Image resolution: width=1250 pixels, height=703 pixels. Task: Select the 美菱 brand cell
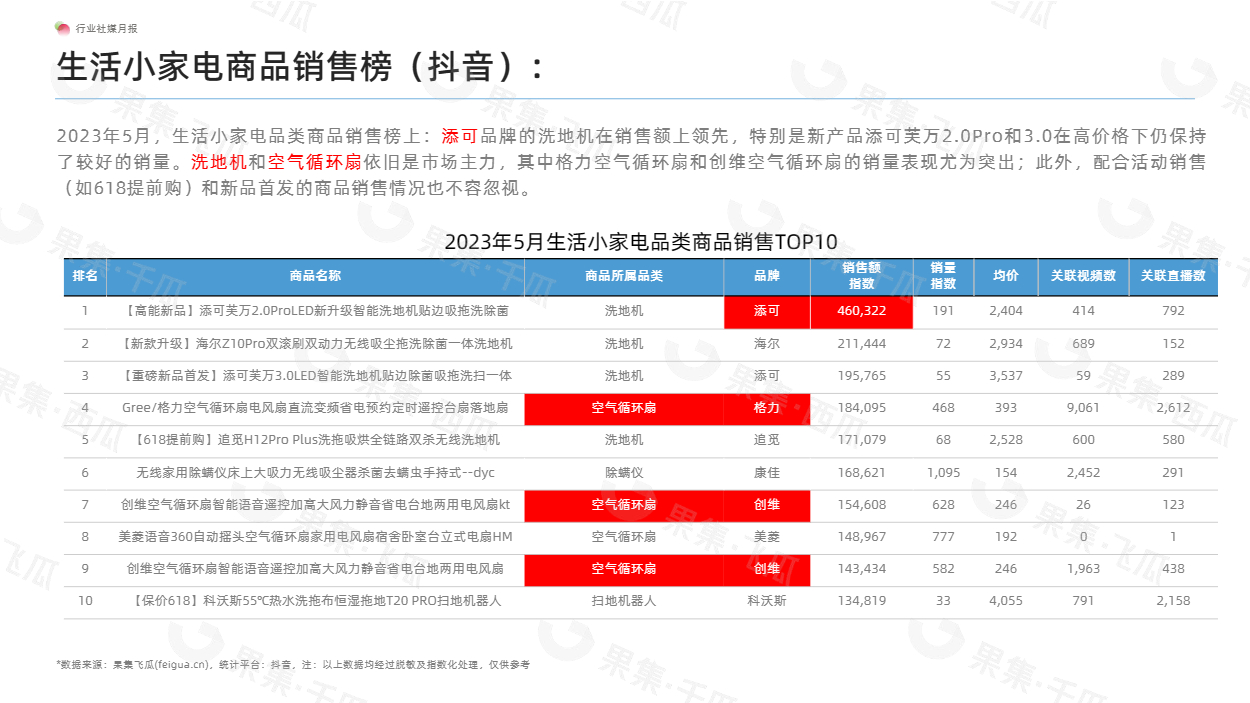pos(767,536)
